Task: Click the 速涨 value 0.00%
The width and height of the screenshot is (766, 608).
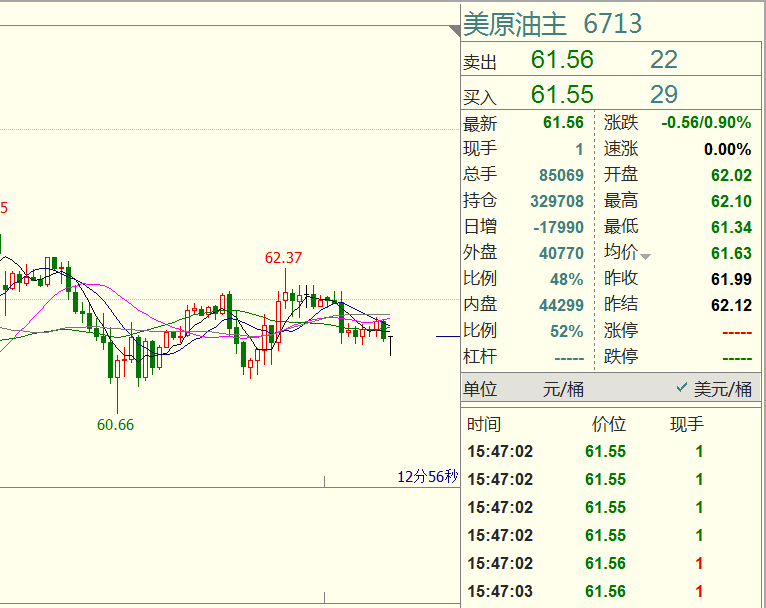Action: click(x=727, y=149)
